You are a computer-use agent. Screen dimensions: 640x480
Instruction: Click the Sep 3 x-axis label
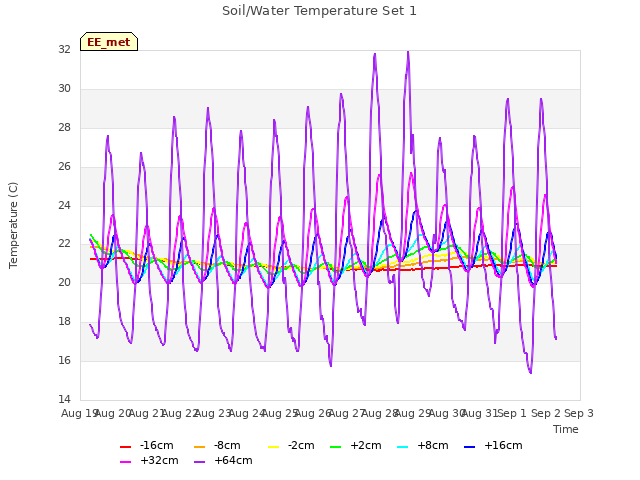(579, 413)
